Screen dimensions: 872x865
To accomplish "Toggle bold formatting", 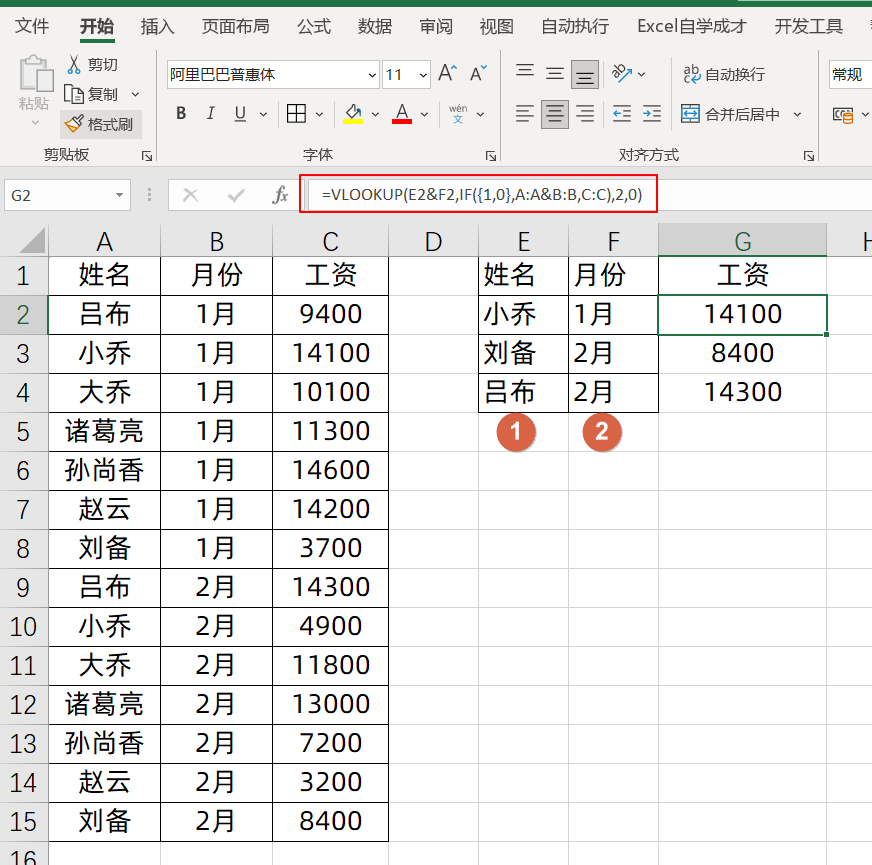I will point(181,113).
